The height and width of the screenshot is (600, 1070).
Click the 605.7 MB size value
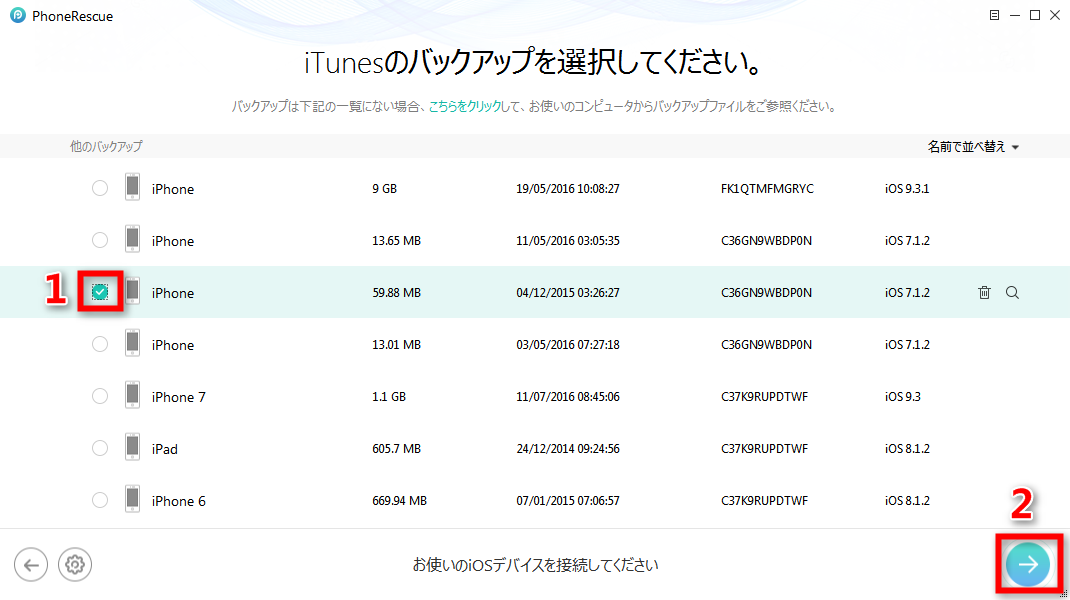click(x=396, y=449)
